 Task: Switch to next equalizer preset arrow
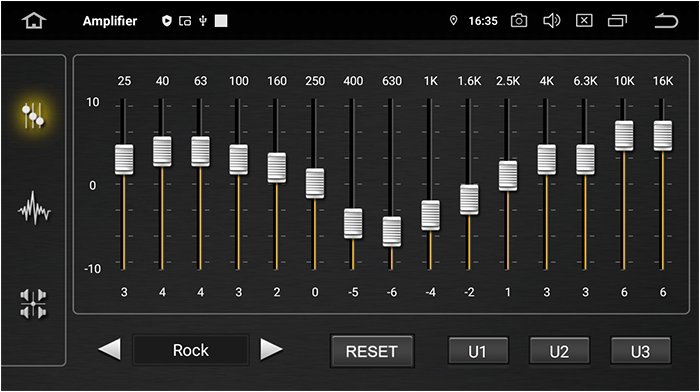271,350
